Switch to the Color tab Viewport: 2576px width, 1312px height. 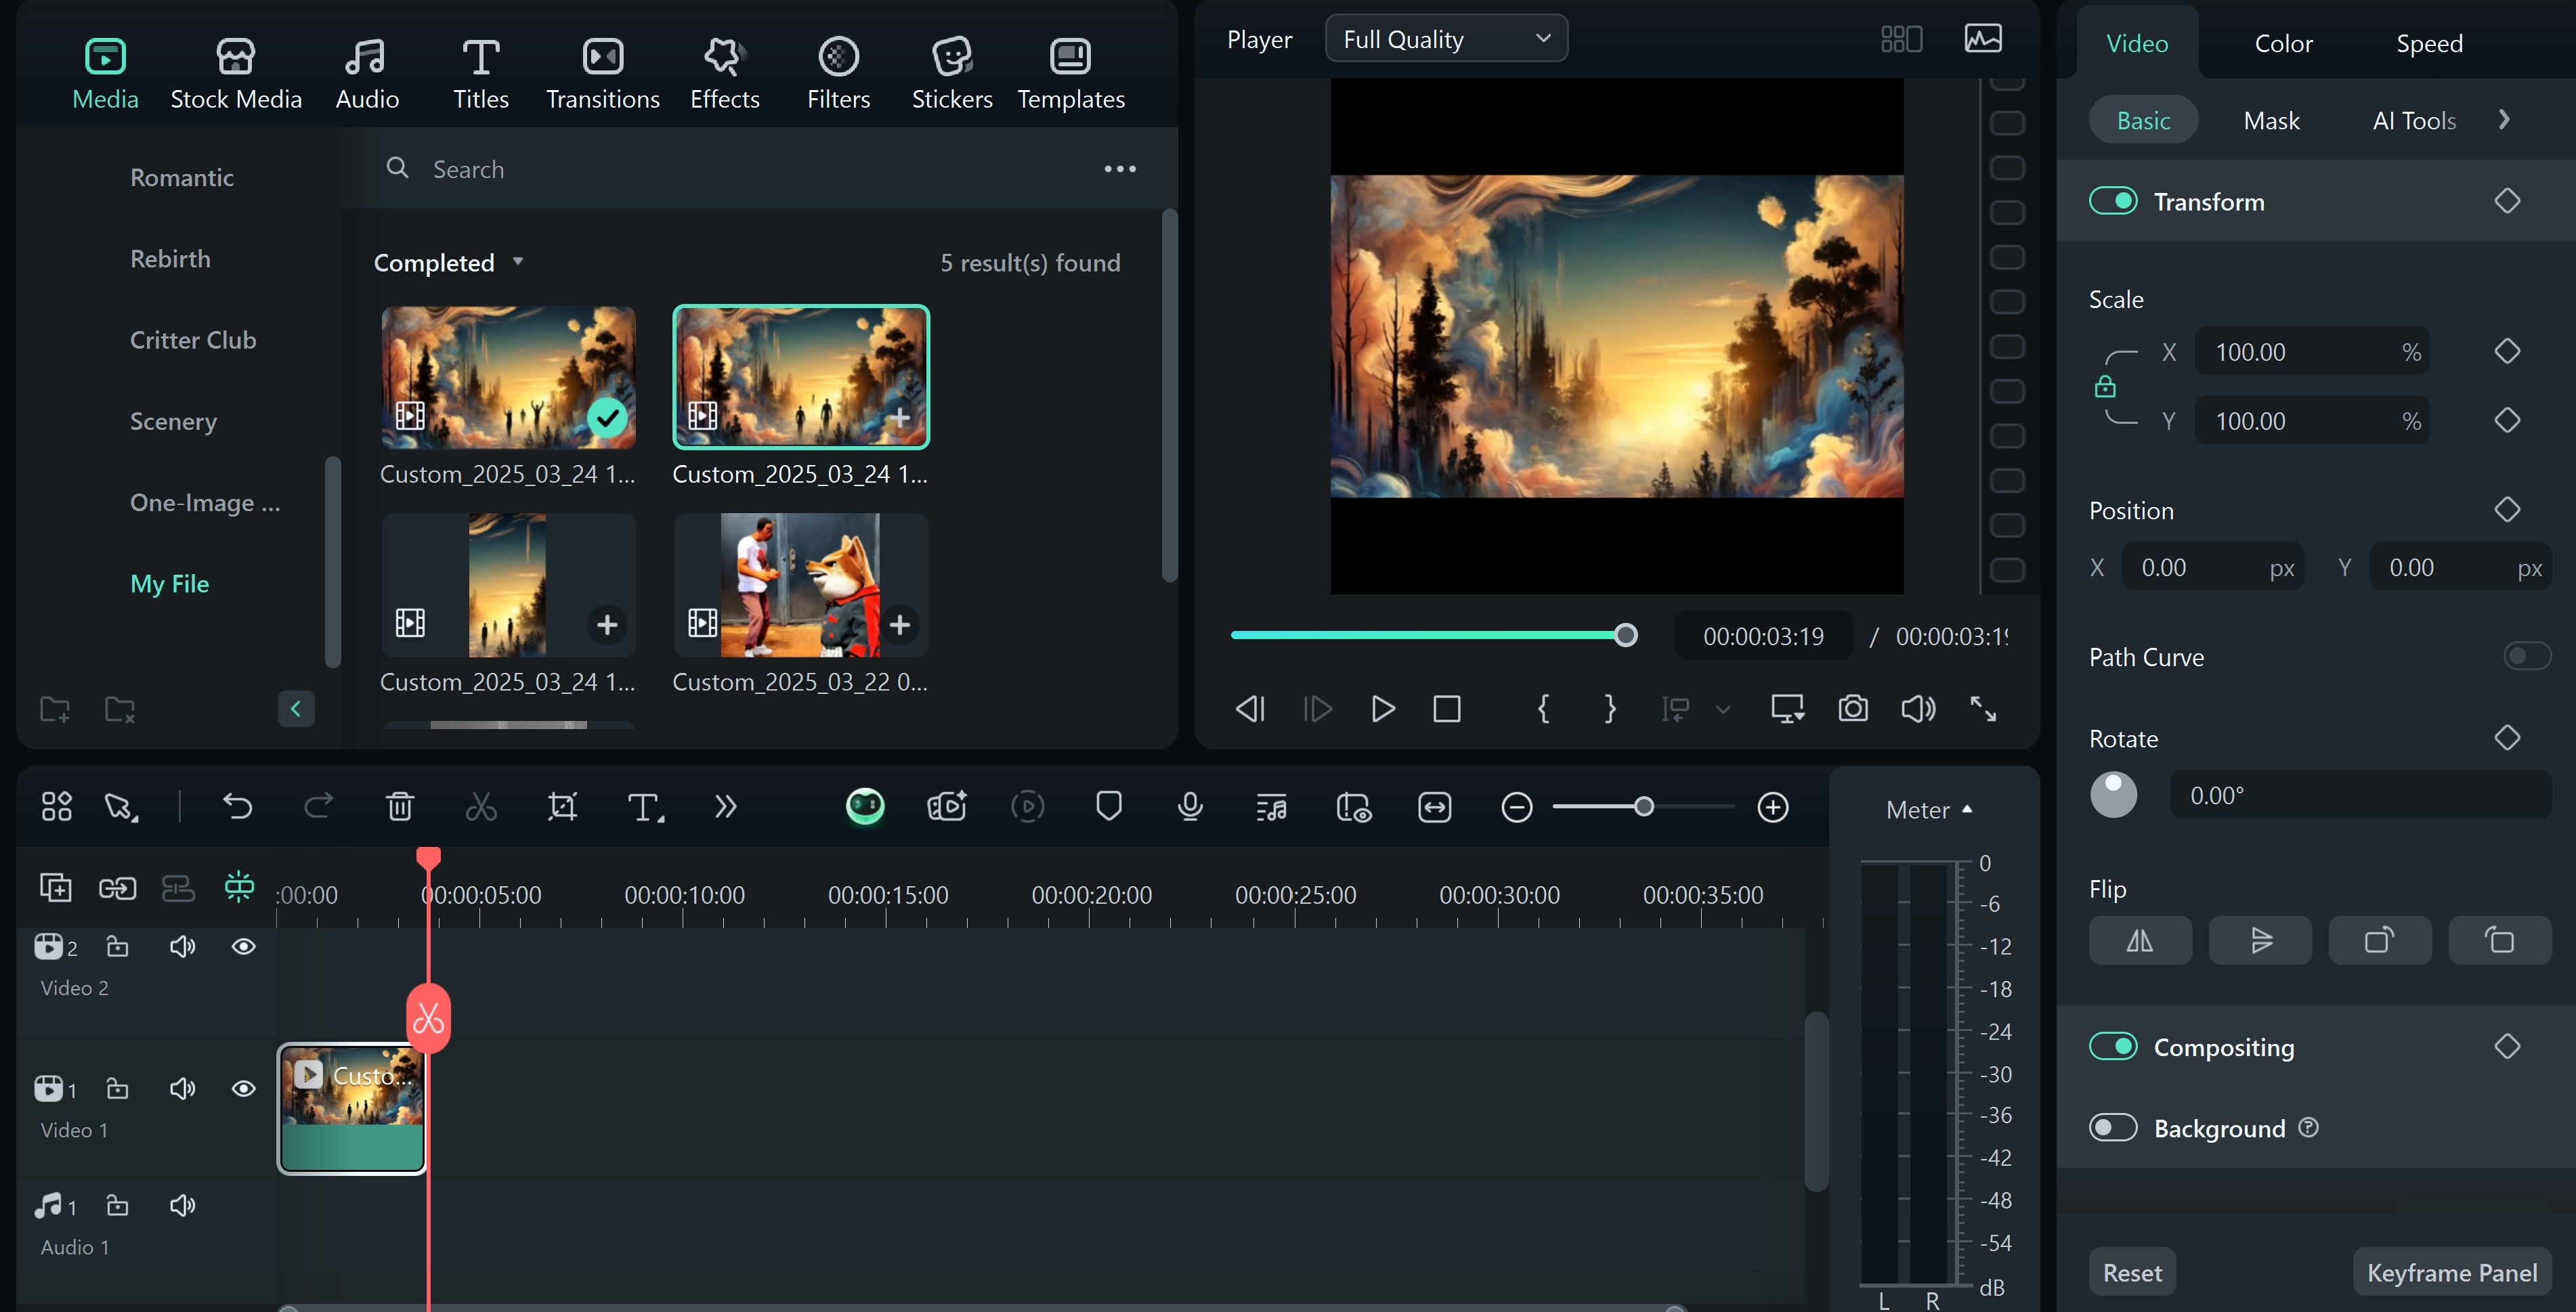click(x=2283, y=43)
